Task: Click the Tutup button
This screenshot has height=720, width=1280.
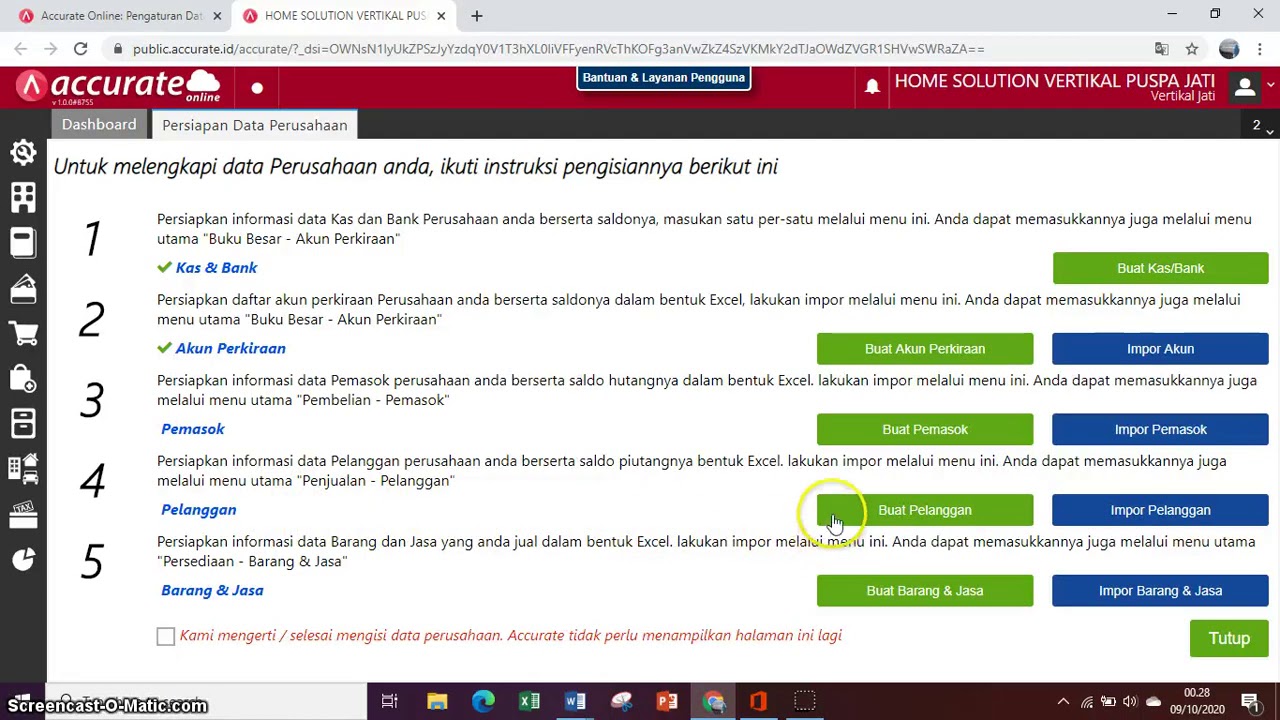Action: [1229, 639]
